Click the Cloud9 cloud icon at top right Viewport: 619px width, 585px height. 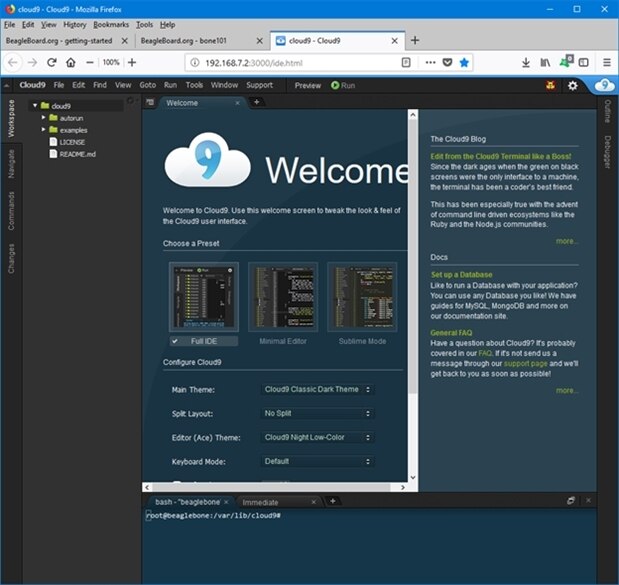point(604,86)
